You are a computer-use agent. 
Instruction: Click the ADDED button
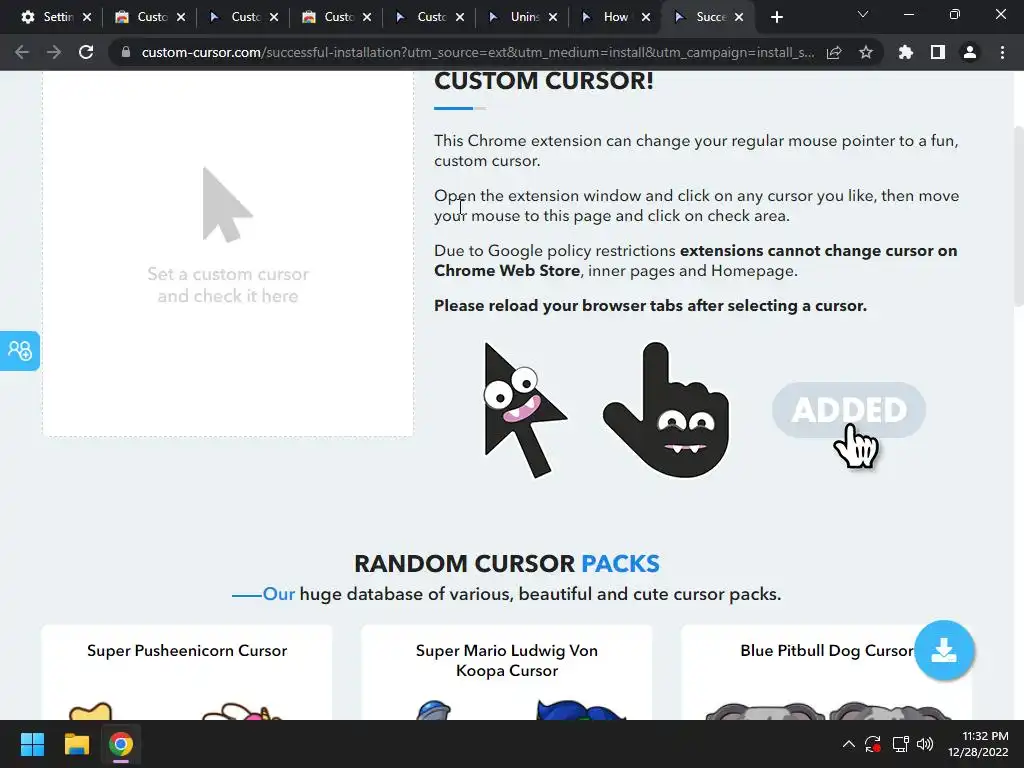[x=849, y=410]
